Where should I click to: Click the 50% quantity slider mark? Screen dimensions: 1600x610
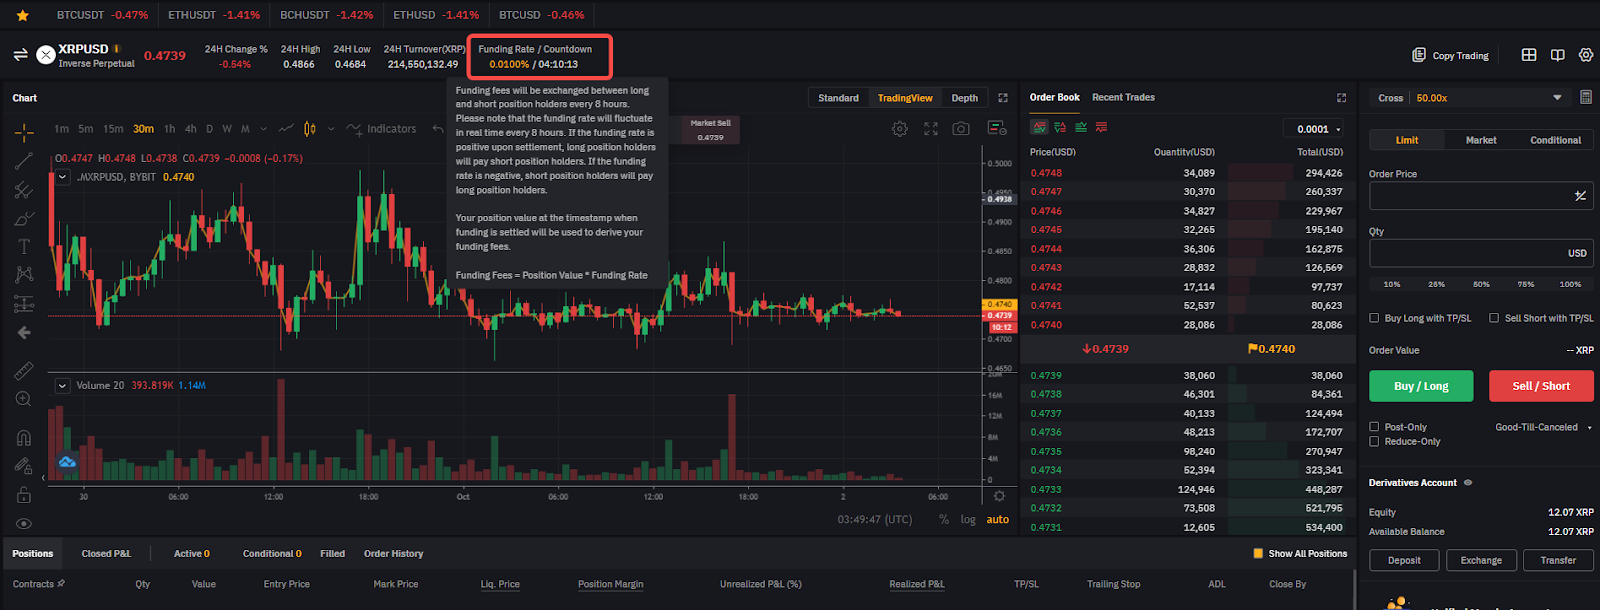[x=1481, y=284]
